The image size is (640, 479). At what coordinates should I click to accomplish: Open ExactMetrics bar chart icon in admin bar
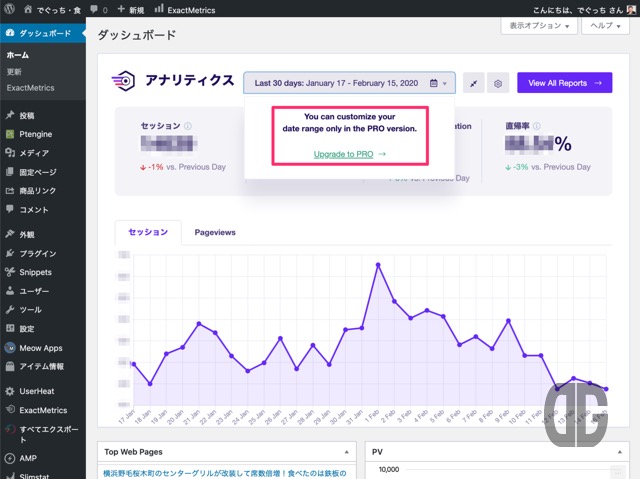159,9
